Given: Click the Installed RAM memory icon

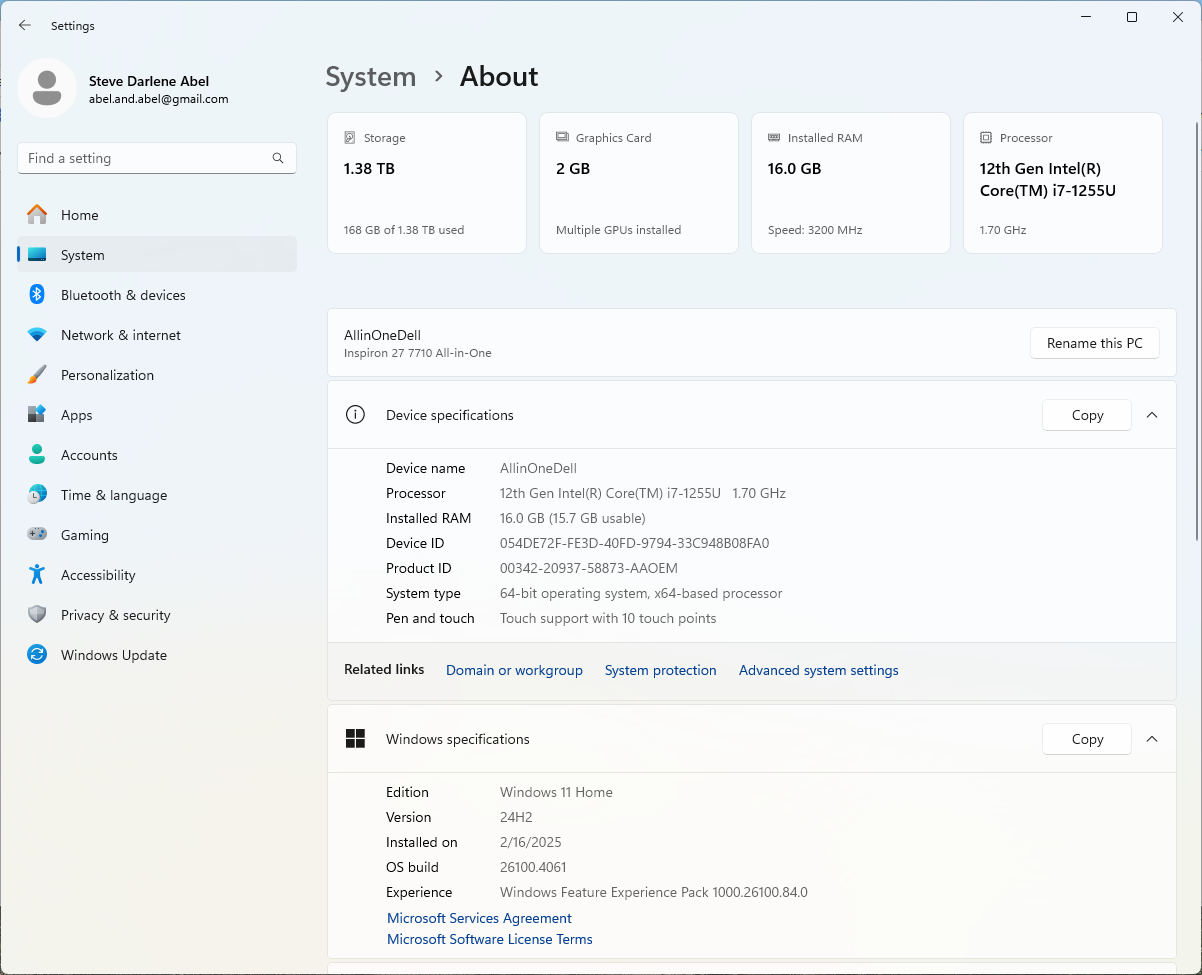Looking at the screenshot, I should pos(774,138).
